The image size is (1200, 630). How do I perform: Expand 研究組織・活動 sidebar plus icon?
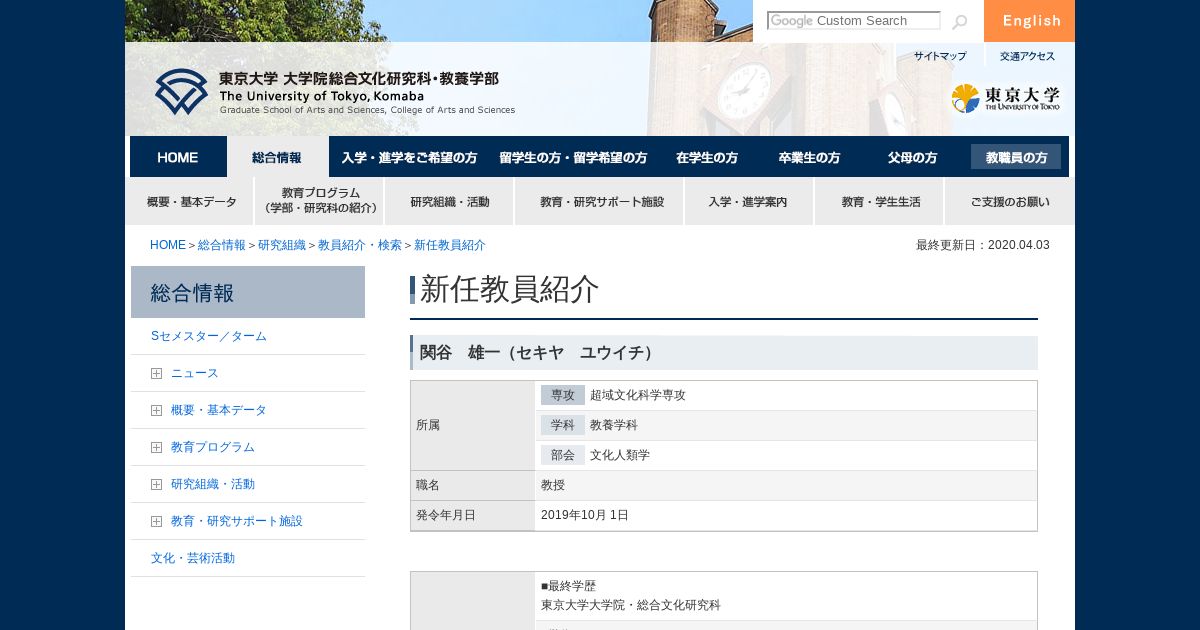coord(156,484)
